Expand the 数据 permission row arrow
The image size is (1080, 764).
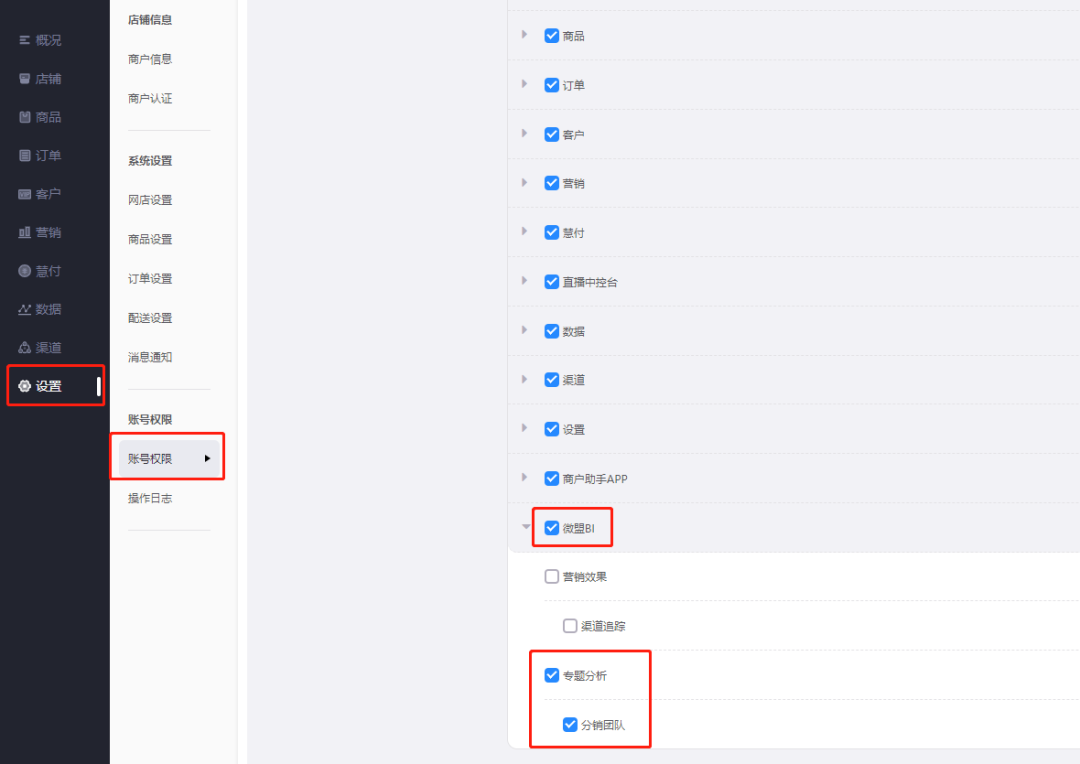[524, 330]
